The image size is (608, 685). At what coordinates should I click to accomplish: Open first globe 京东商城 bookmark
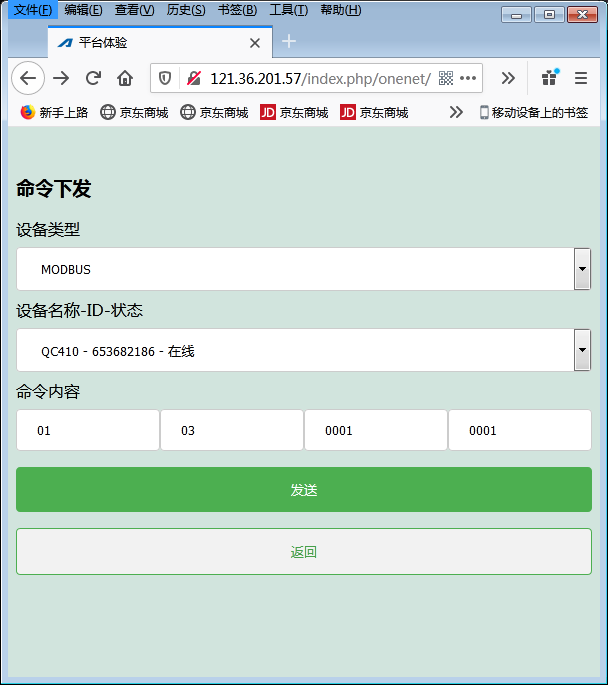134,113
